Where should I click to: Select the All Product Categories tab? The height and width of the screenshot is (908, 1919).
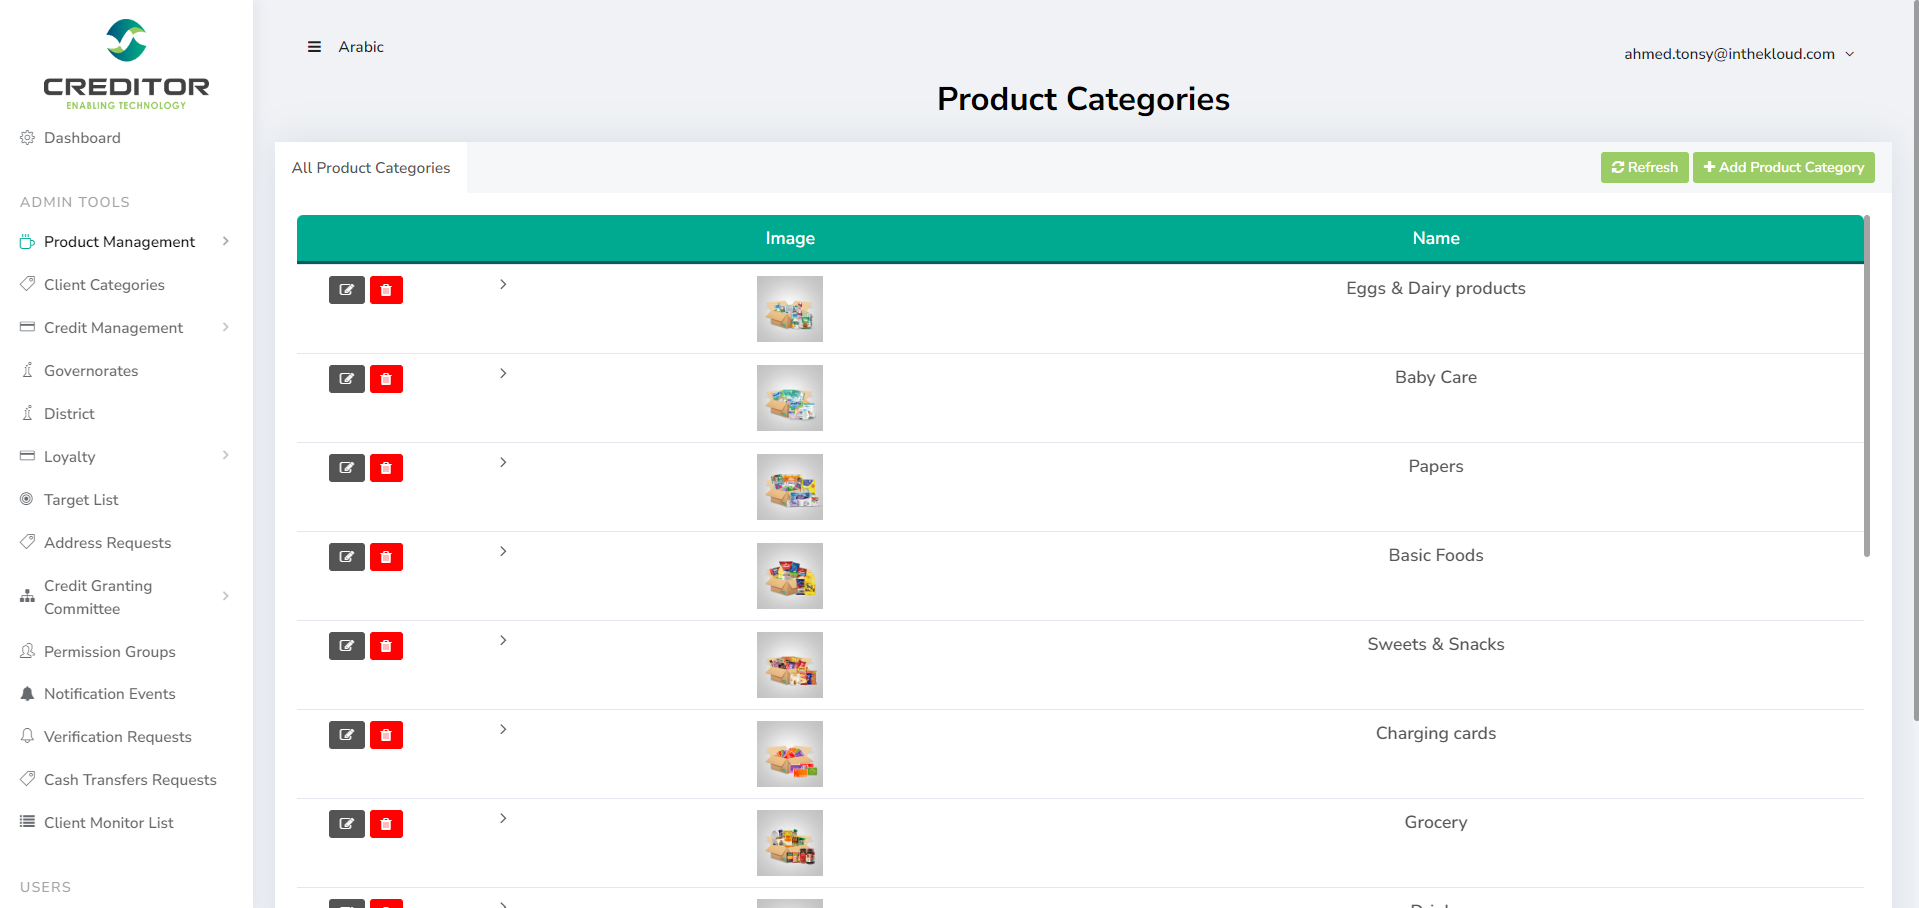(371, 168)
